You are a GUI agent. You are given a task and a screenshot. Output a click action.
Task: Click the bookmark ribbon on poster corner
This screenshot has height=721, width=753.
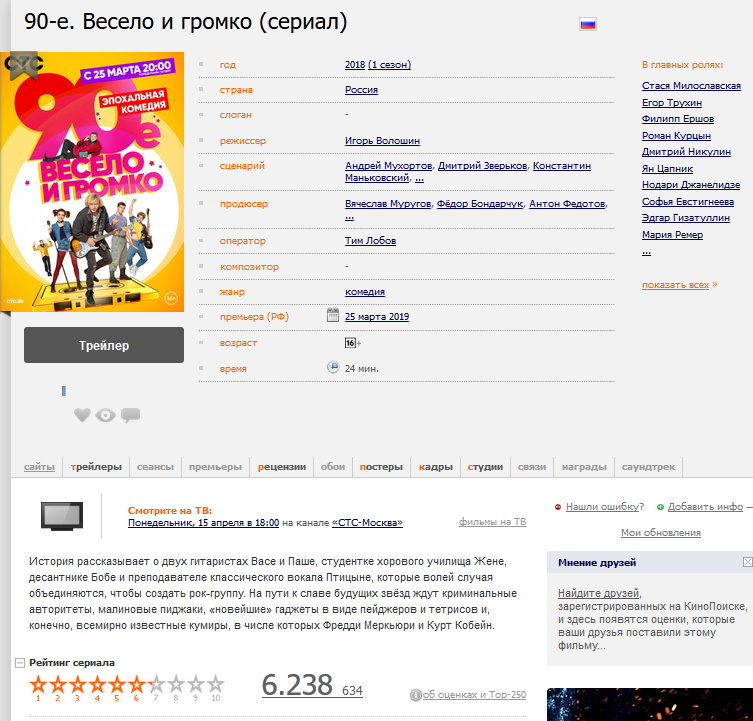pyautogui.click(x=24, y=65)
